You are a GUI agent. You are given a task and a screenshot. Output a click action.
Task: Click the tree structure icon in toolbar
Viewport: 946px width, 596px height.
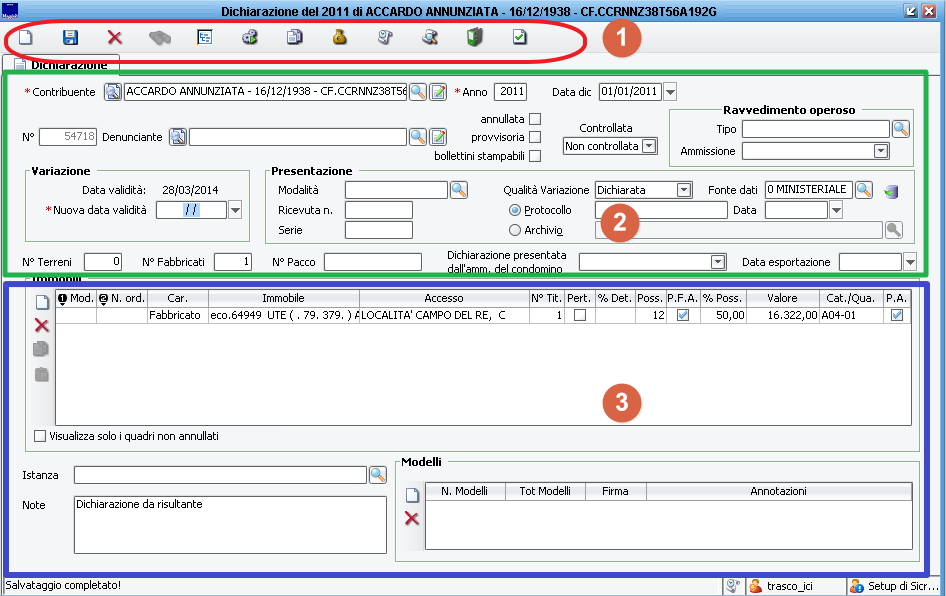pyautogui.click(x=205, y=38)
